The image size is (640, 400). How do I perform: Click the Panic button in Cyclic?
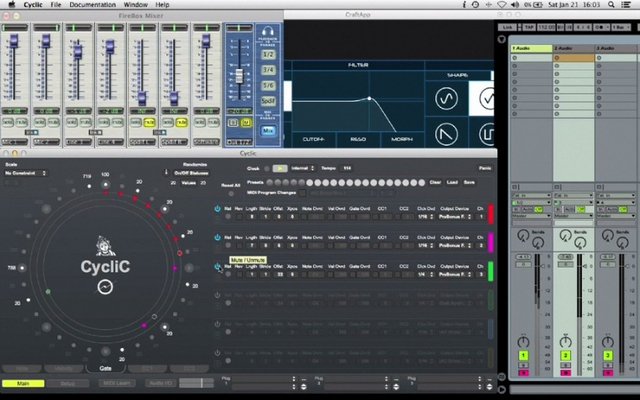click(x=485, y=168)
